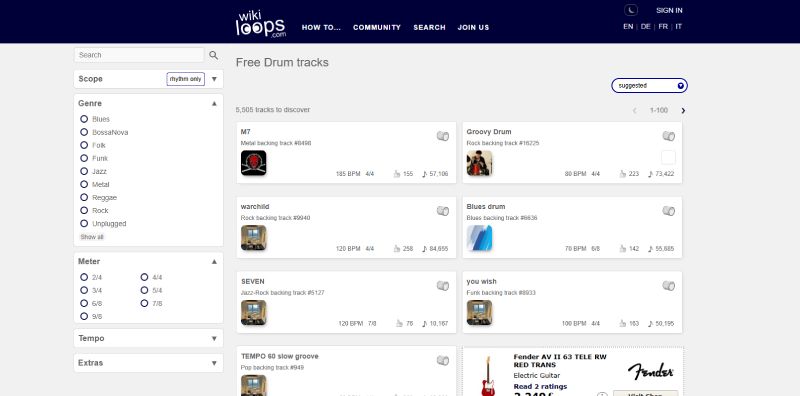Open the COMMUNITY menu

[377, 28]
